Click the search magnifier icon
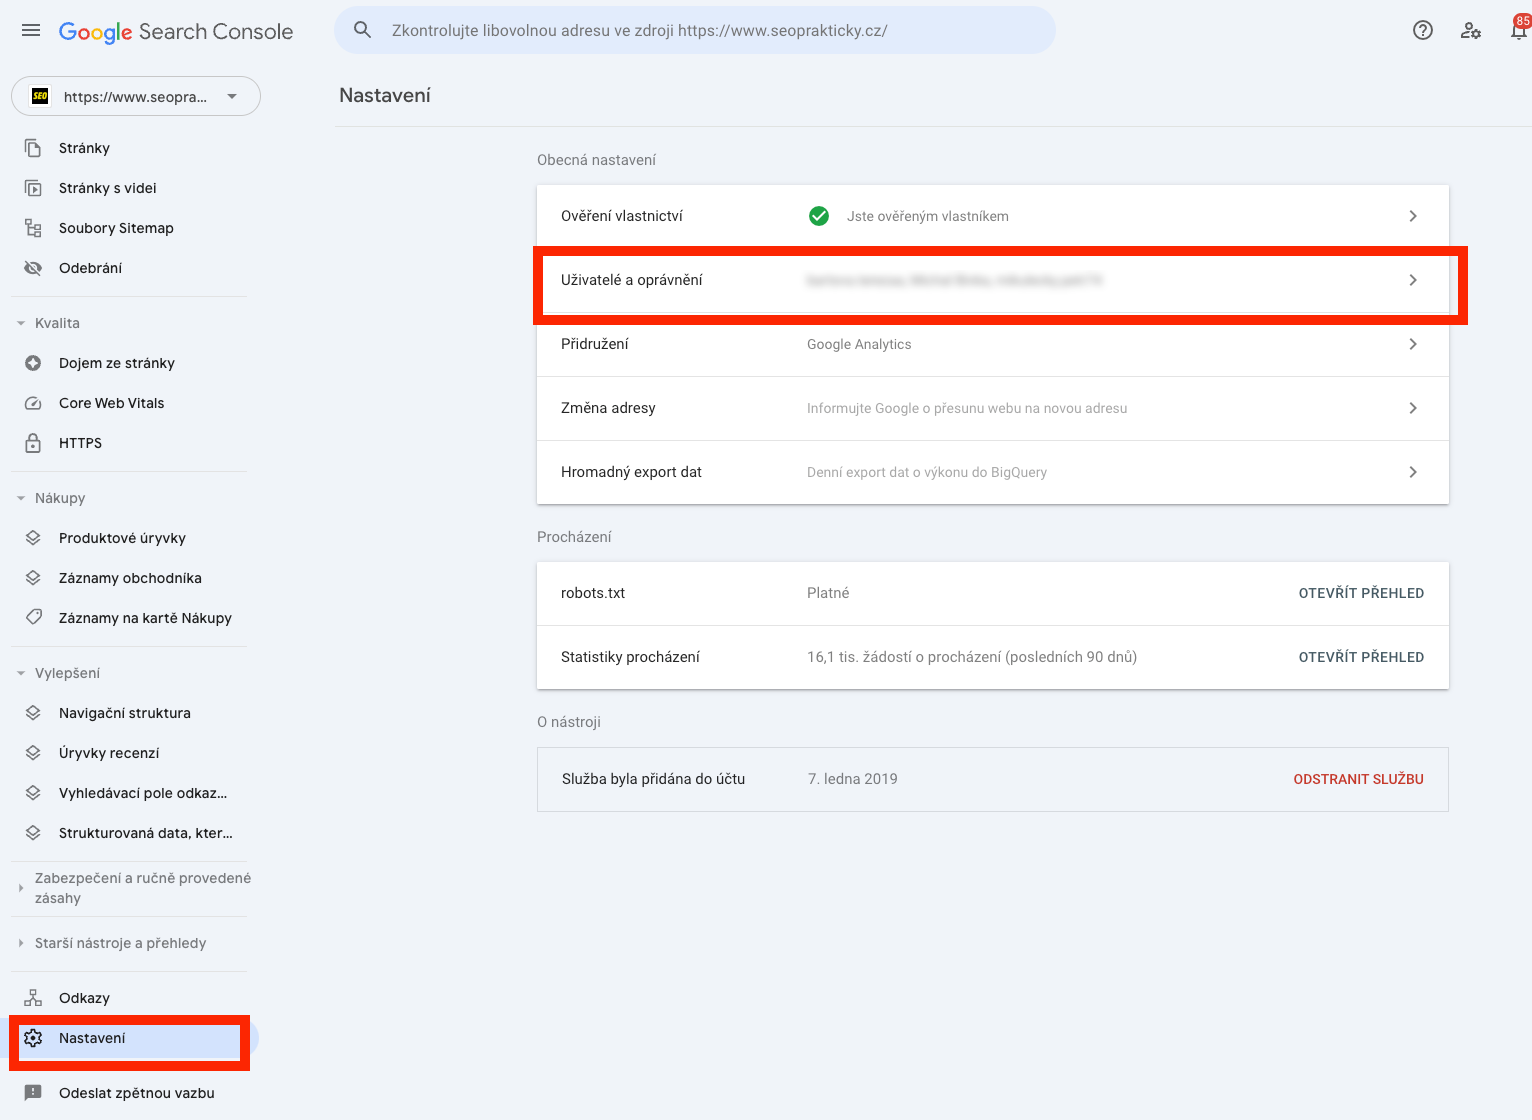This screenshot has width=1532, height=1120. [363, 30]
